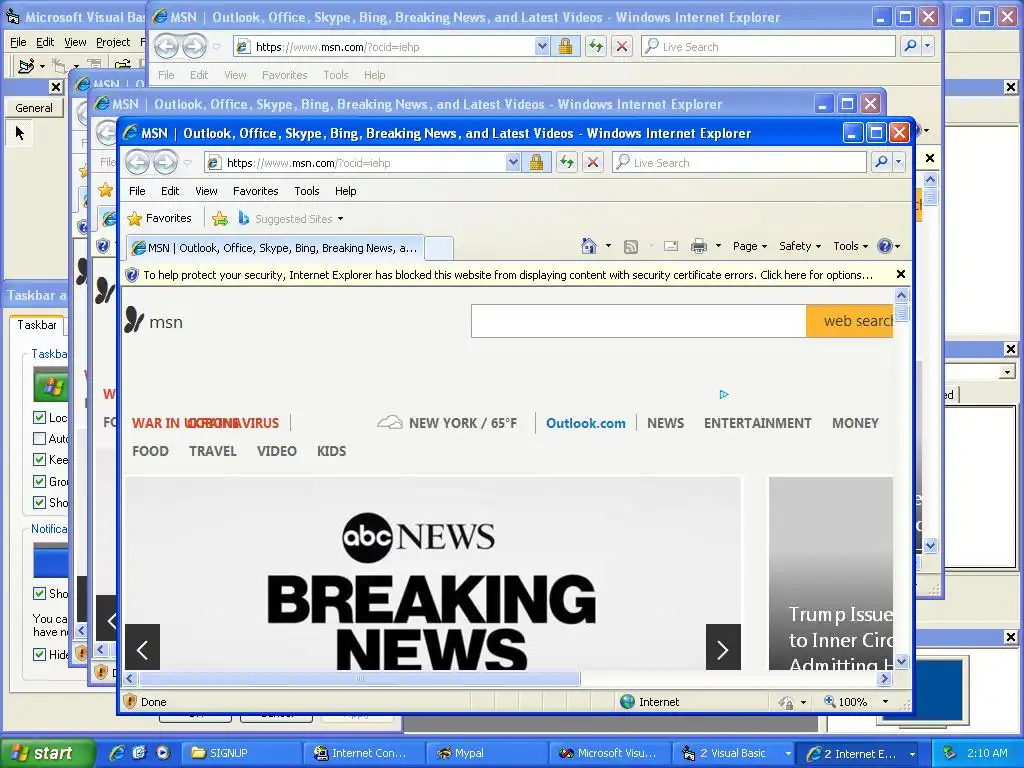Screen dimensions: 1024x768
Task: Click the Back arrow in front IE window
Action: coord(138,163)
